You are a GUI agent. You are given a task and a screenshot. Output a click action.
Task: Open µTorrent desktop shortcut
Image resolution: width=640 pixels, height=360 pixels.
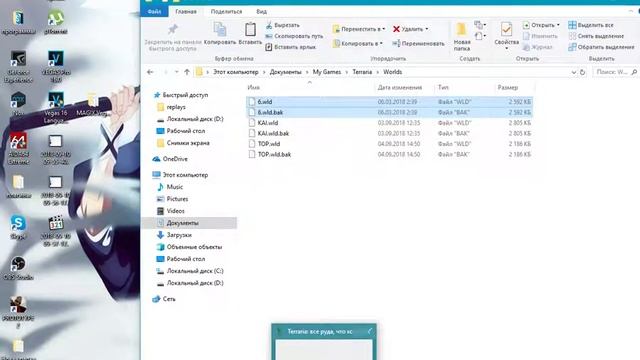click(56, 21)
